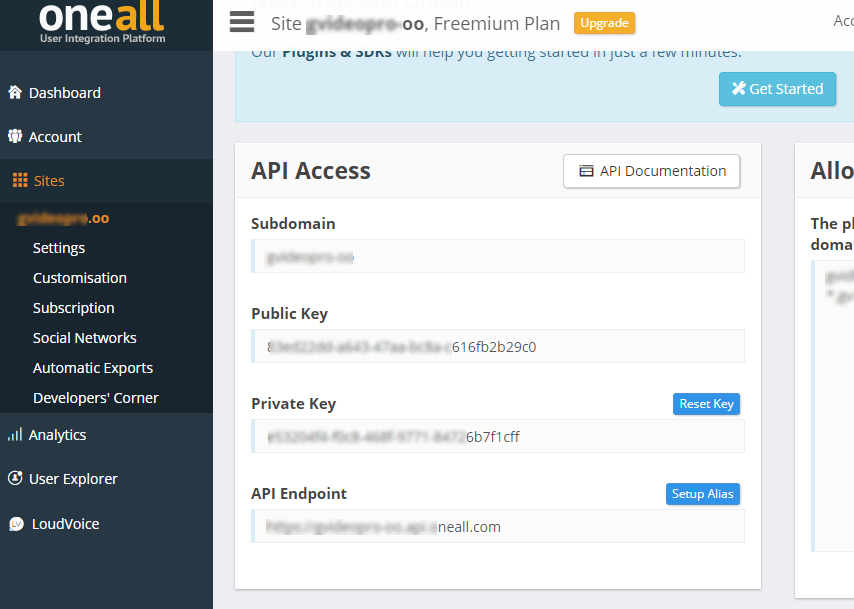
Task: Click the LoudVoice speech bubble icon
Action: coord(16,524)
